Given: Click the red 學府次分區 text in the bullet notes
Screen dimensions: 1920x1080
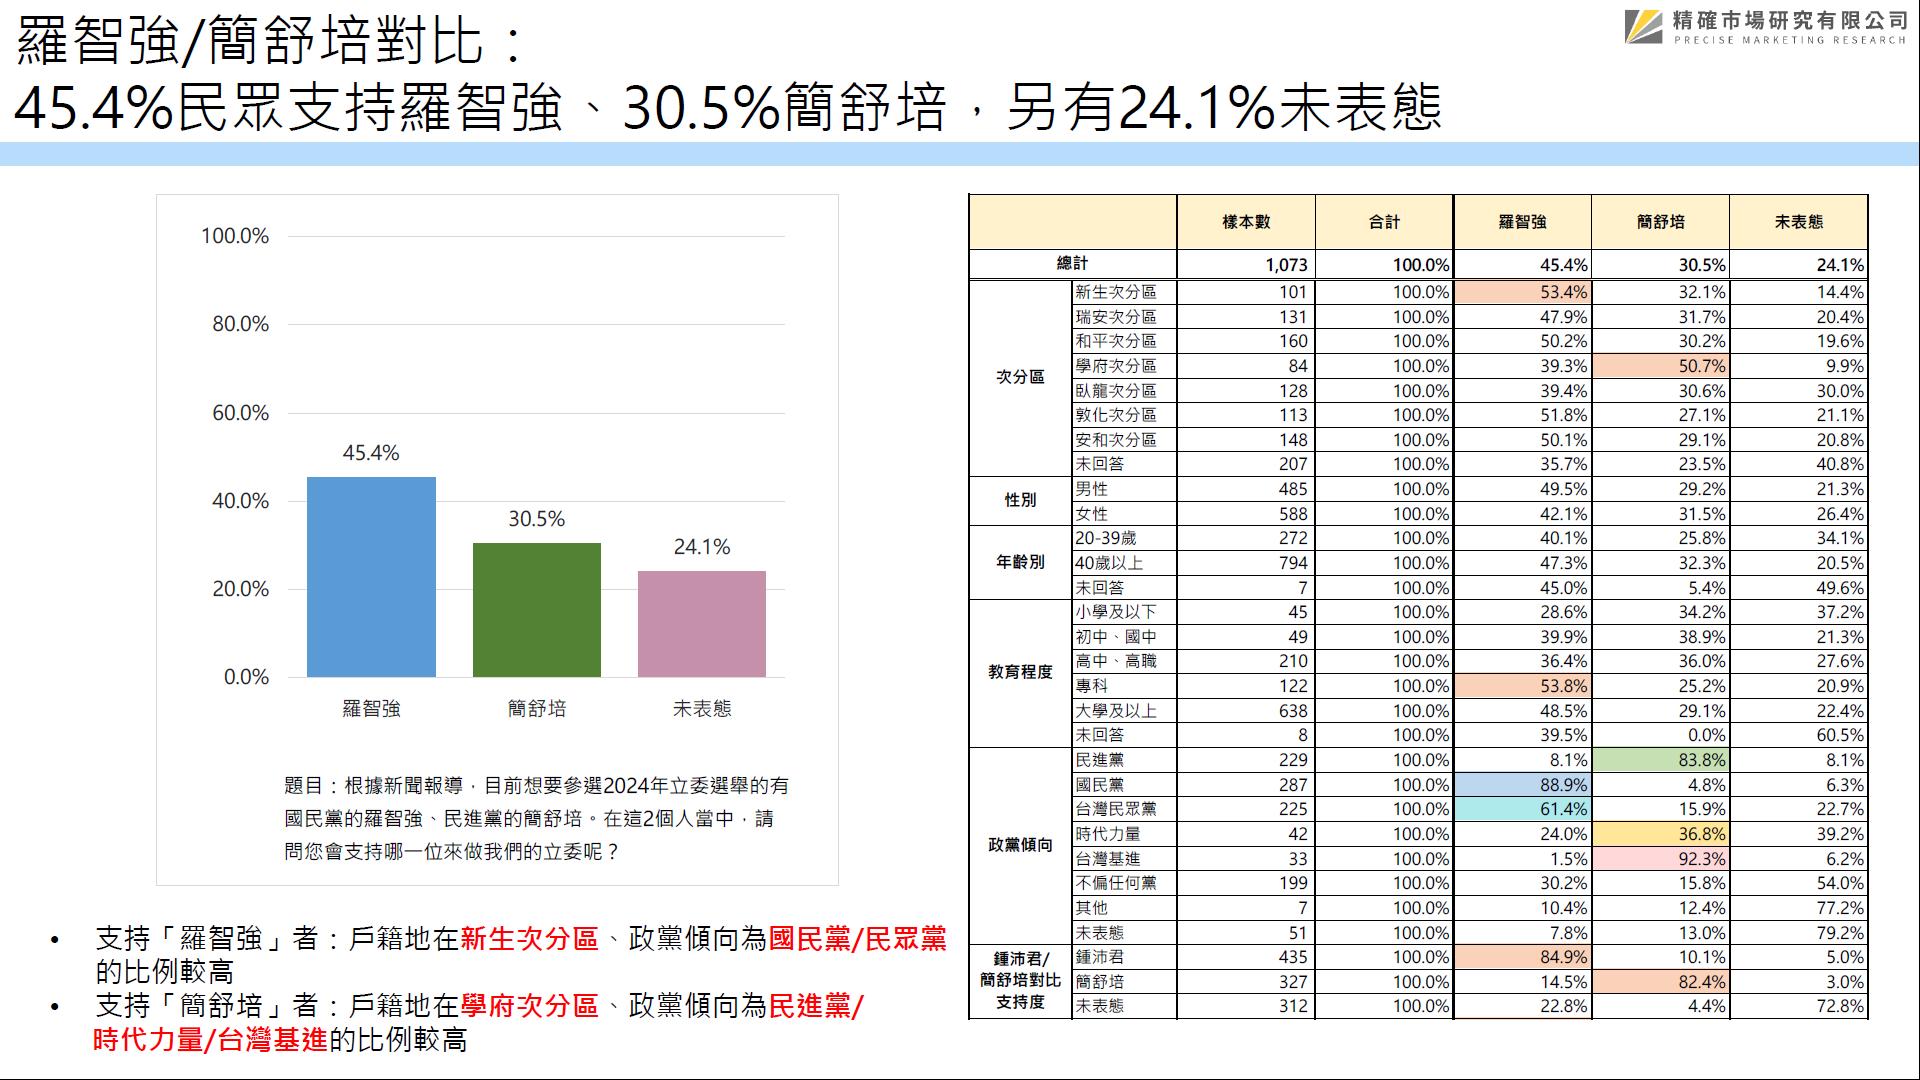Looking at the screenshot, I should click(529, 1006).
